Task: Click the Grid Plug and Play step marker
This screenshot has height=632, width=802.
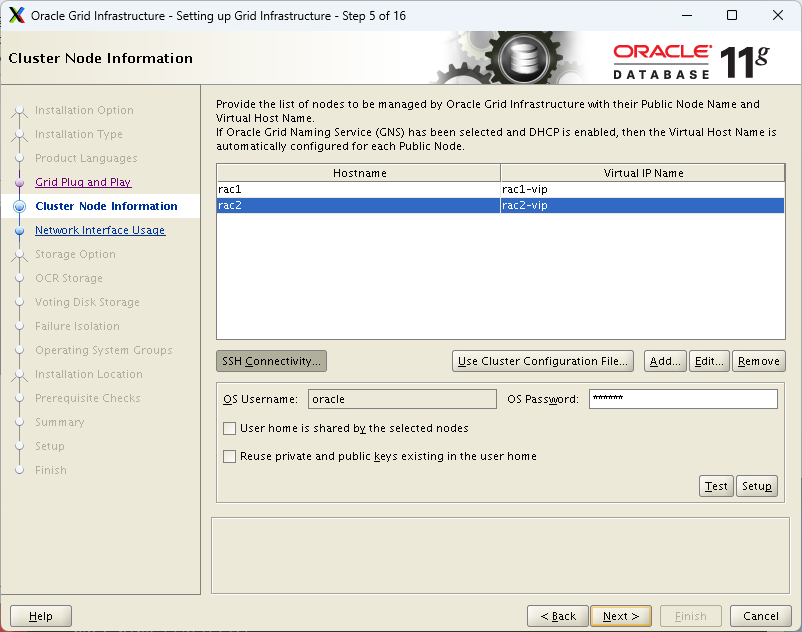Action: pyautogui.click(x=19, y=183)
